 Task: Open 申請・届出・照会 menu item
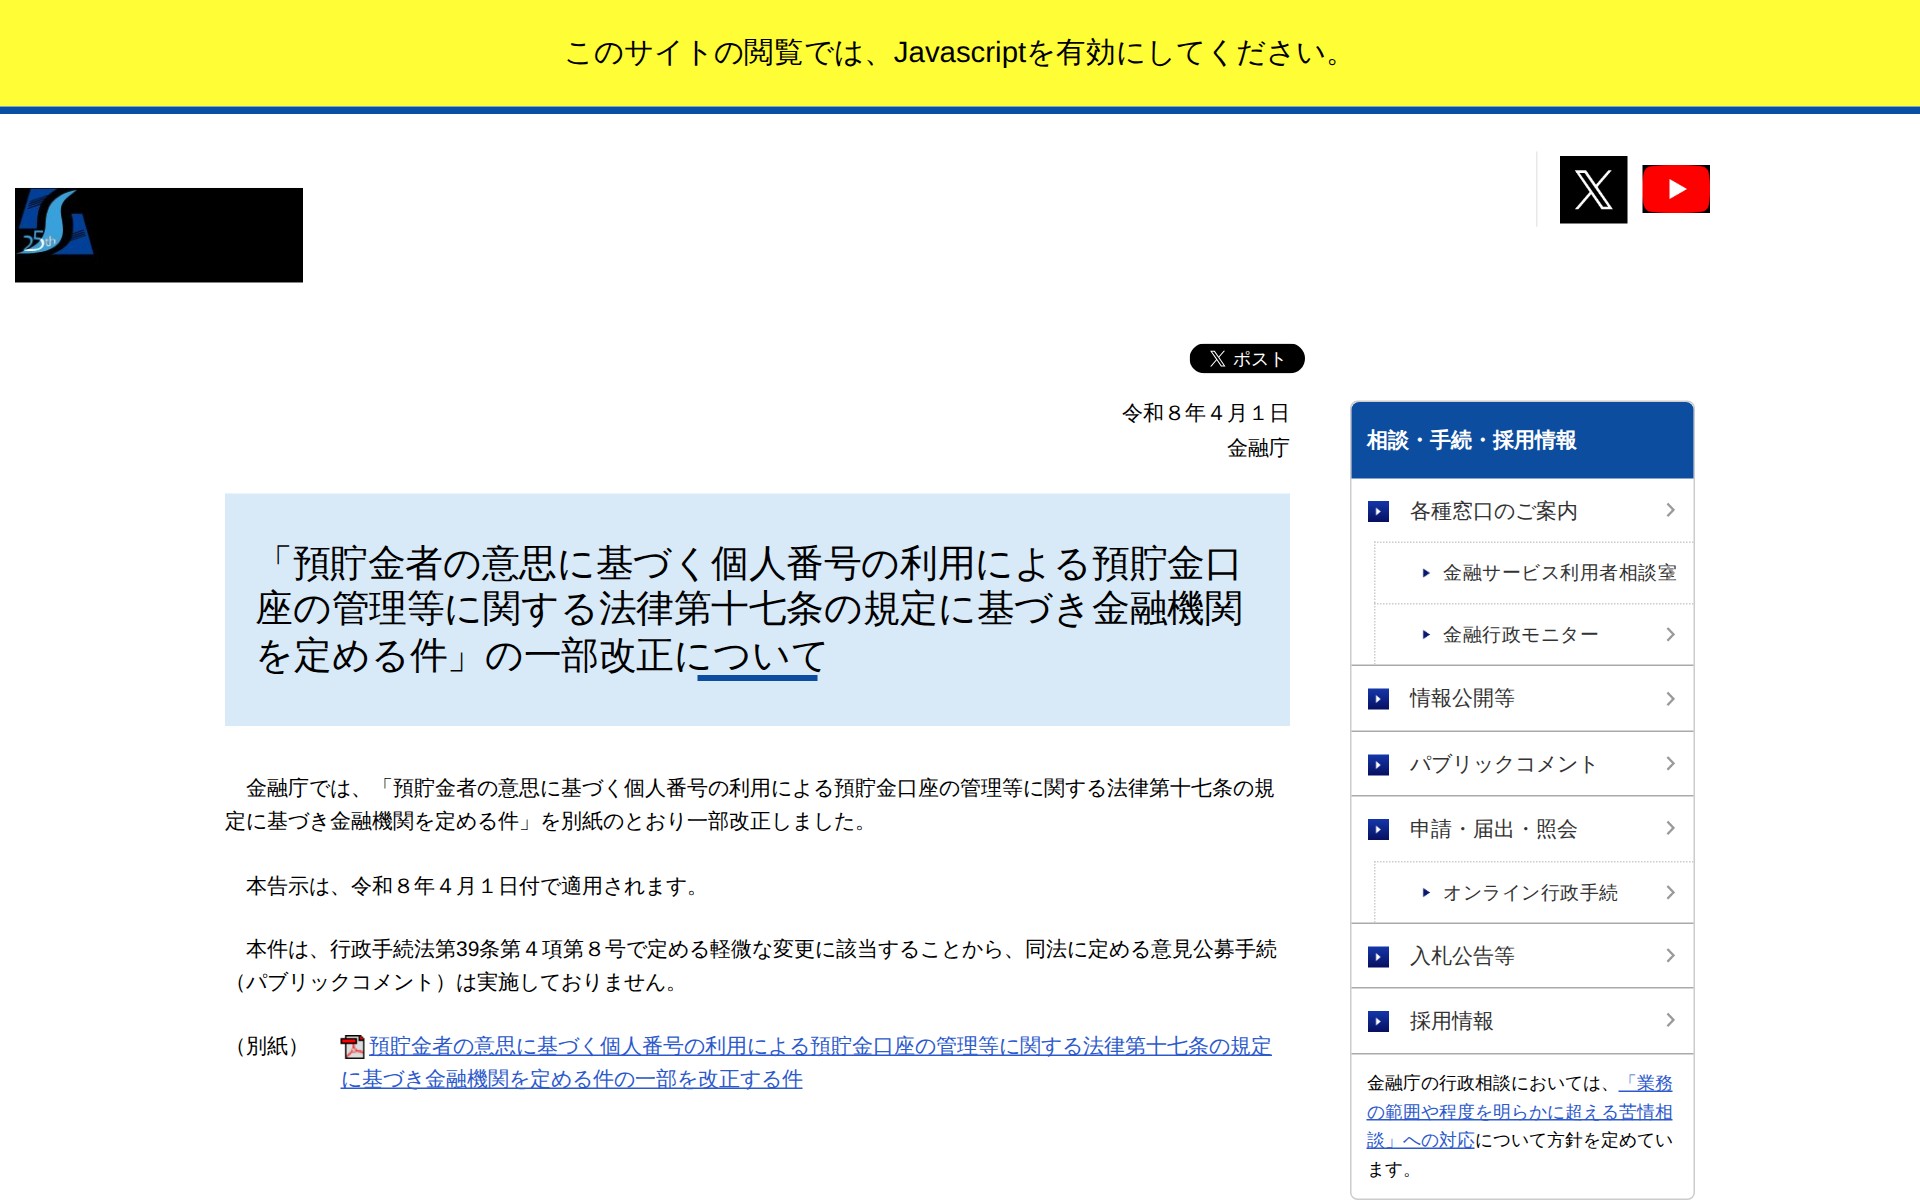1492,829
